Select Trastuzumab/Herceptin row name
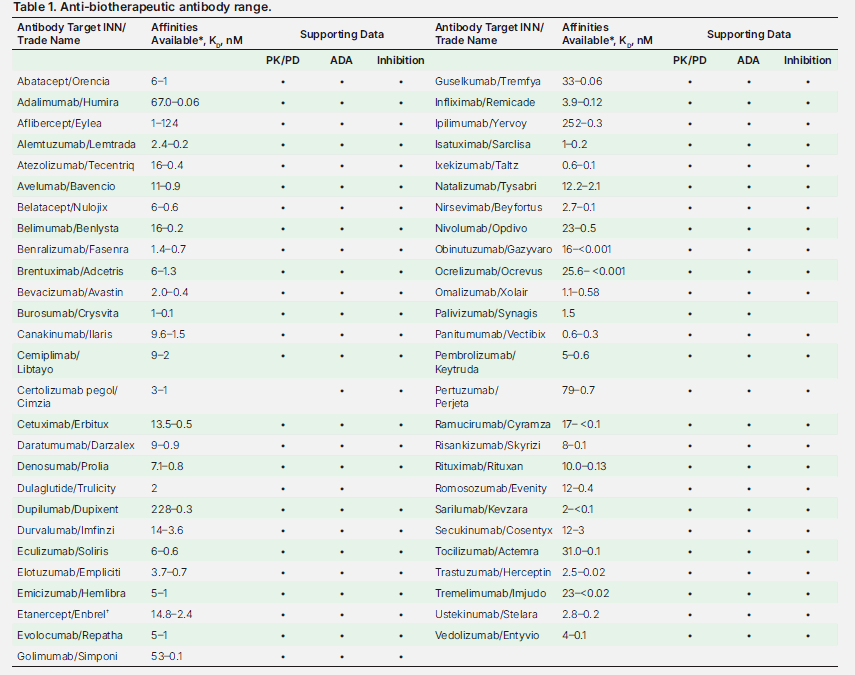Image resolution: width=855 pixels, height=675 pixels. [493, 572]
